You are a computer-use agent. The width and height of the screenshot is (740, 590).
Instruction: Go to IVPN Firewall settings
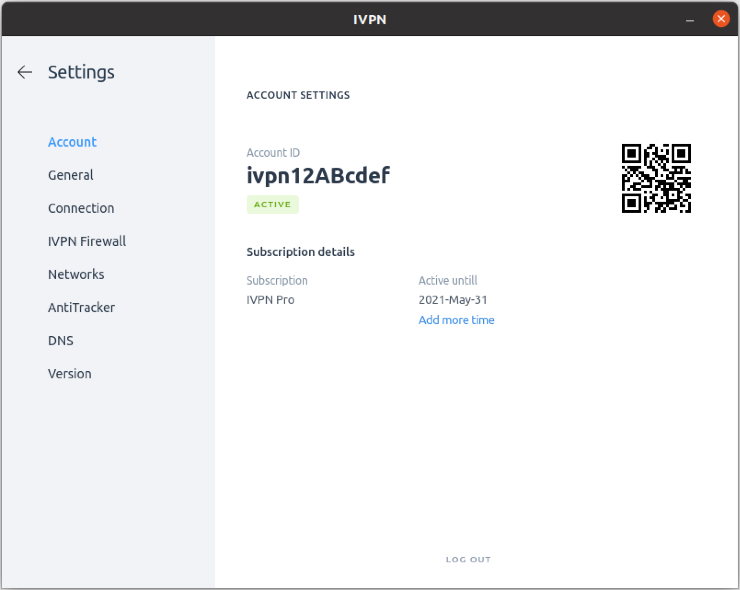coord(87,241)
